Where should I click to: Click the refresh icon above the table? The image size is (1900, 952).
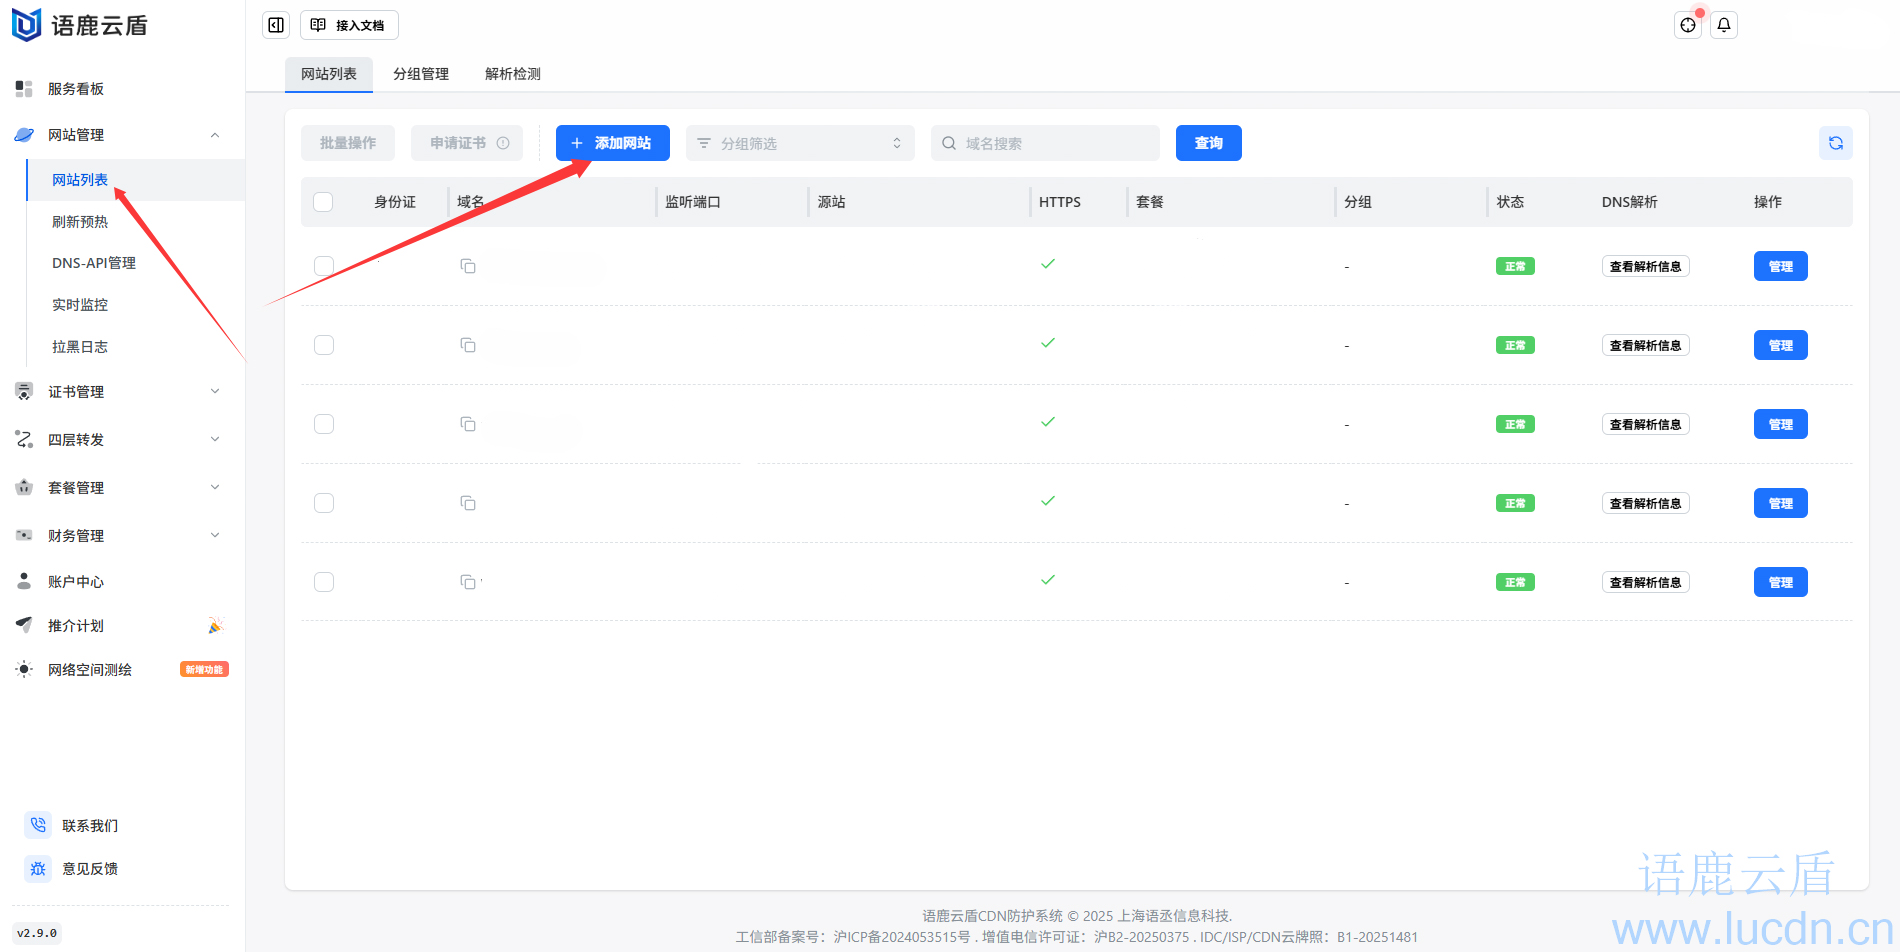pyautogui.click(x=1835, y=143)
